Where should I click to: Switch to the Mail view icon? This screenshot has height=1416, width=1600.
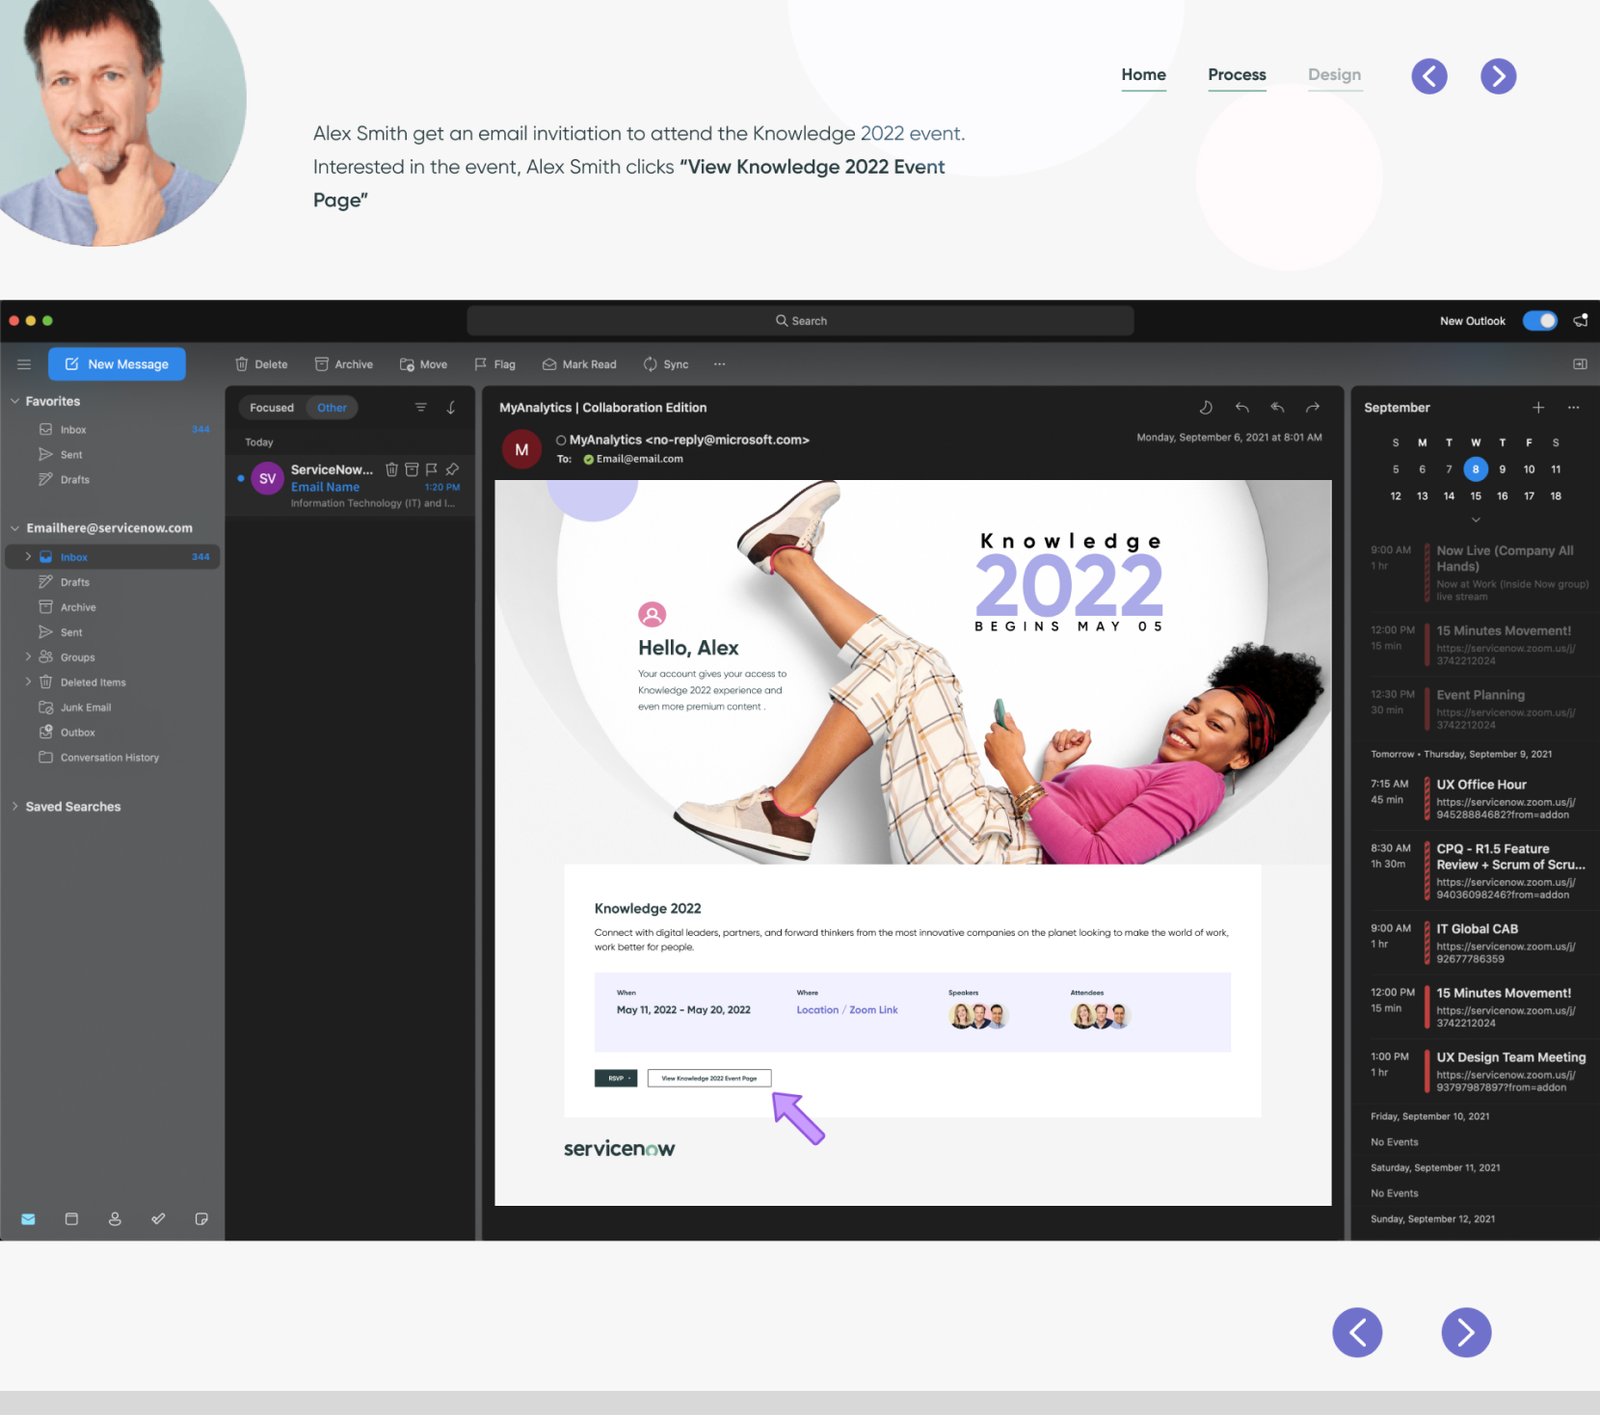point(28,1219)
